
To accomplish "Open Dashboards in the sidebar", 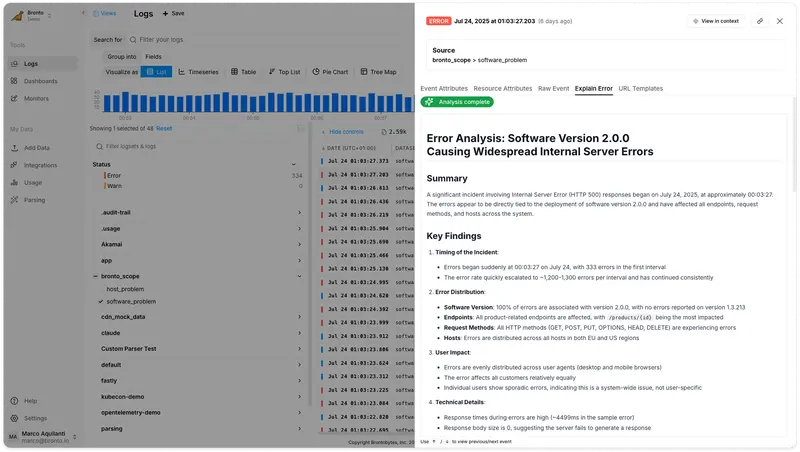I will pos(42,81).
